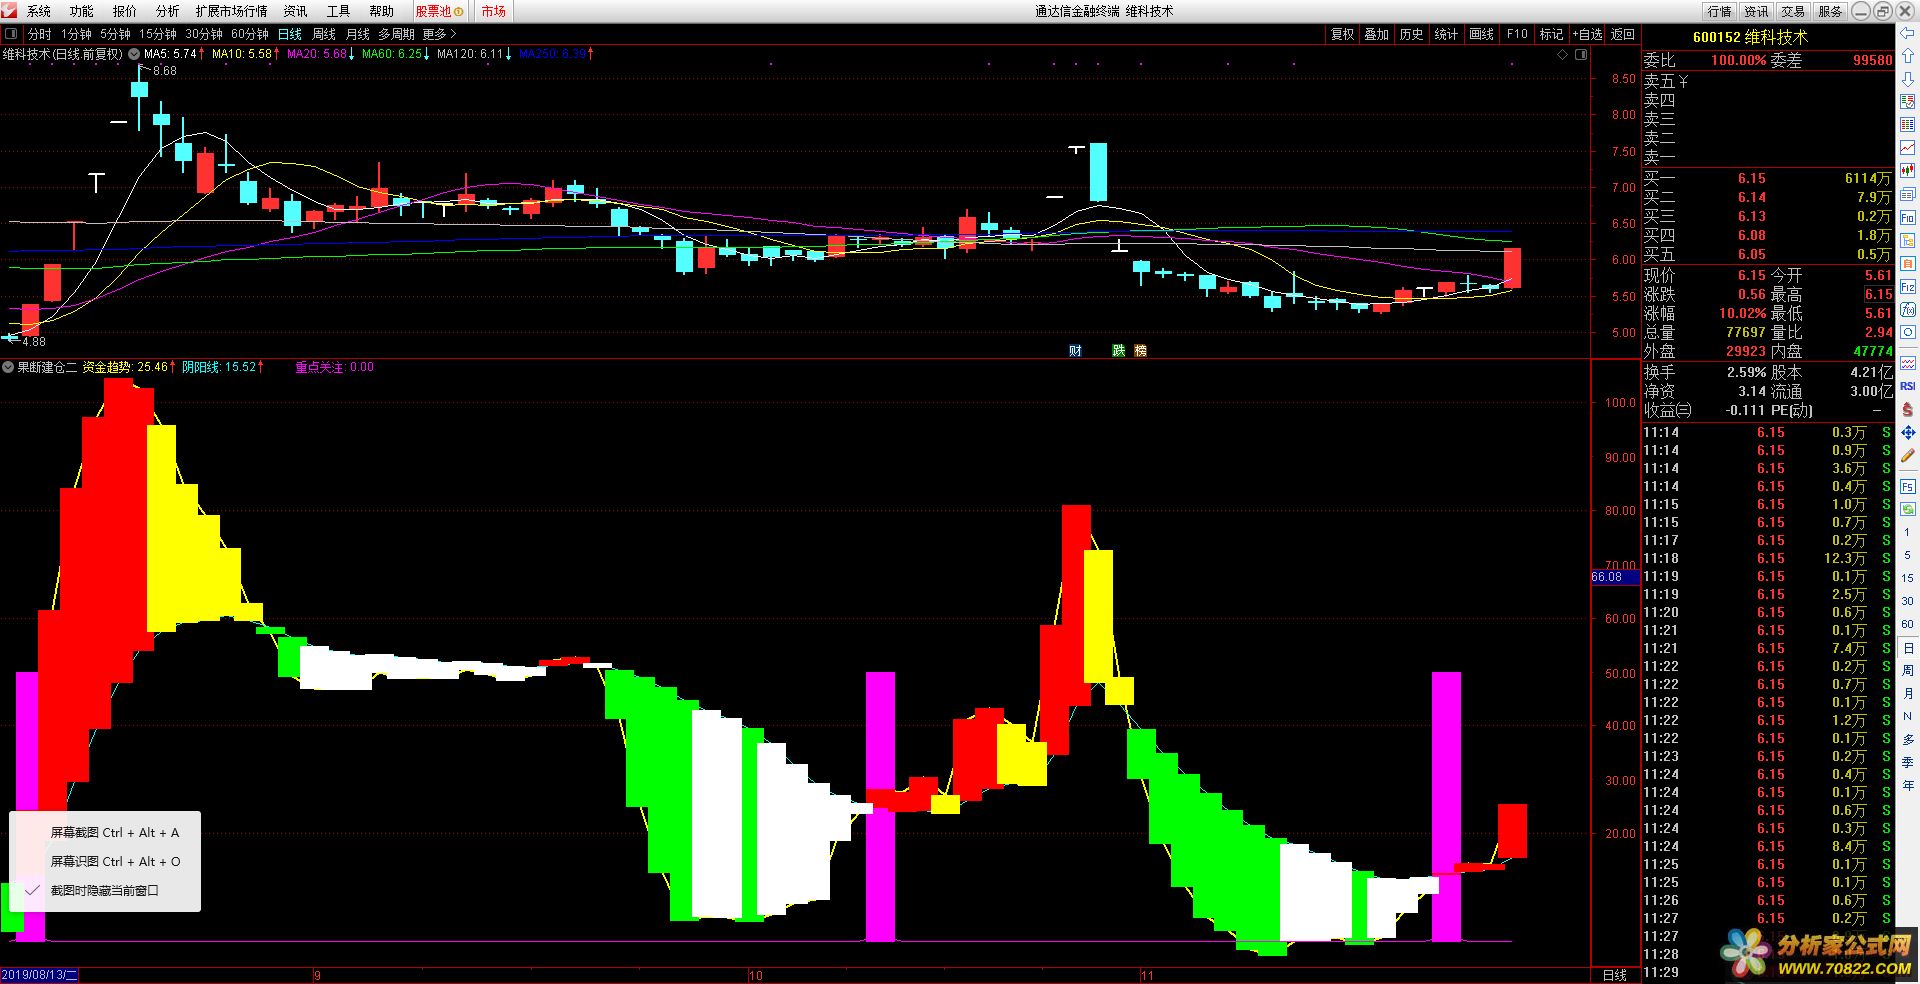Open the 报价 menu

[x=124, y=11]
